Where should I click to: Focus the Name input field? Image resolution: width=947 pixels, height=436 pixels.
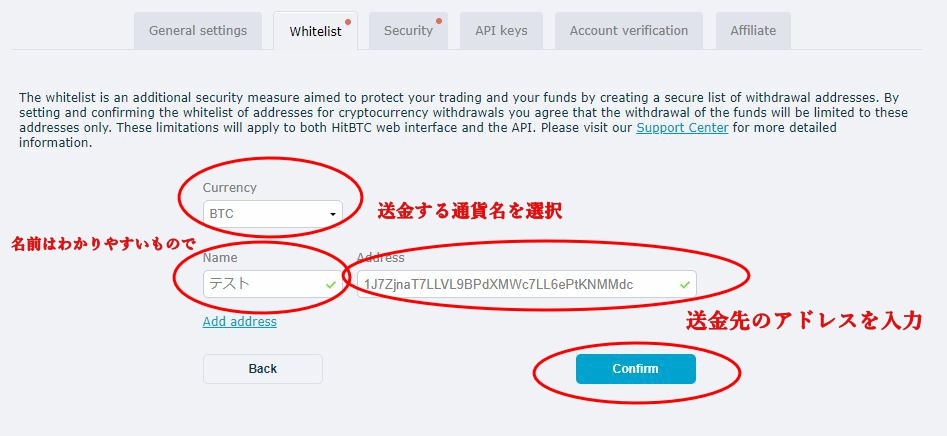273,284
